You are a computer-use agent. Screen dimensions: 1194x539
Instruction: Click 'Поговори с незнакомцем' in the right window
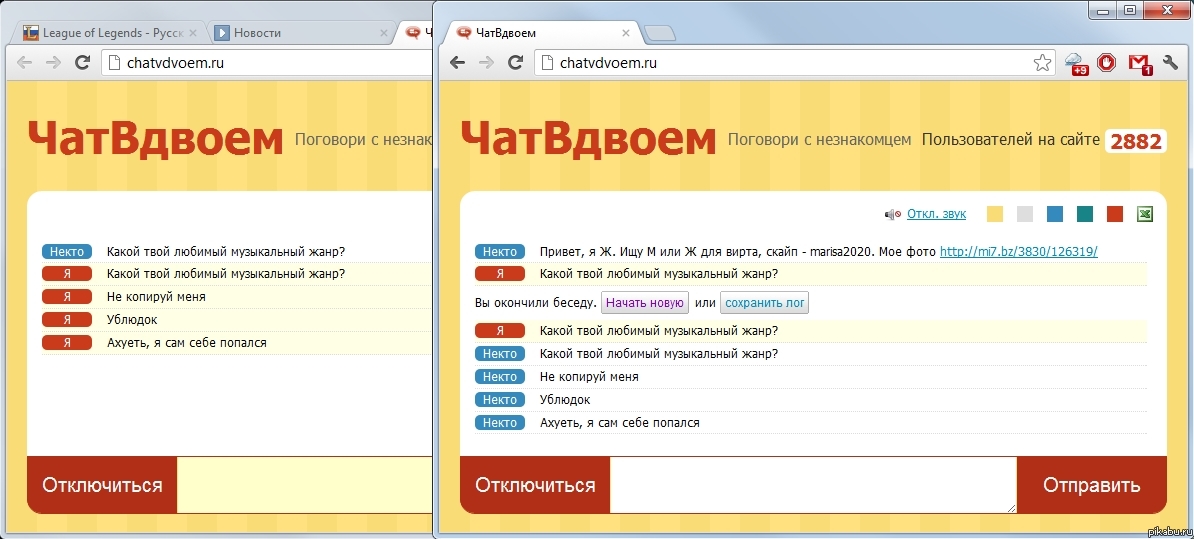pyautogui.click(x=819, y=140)
